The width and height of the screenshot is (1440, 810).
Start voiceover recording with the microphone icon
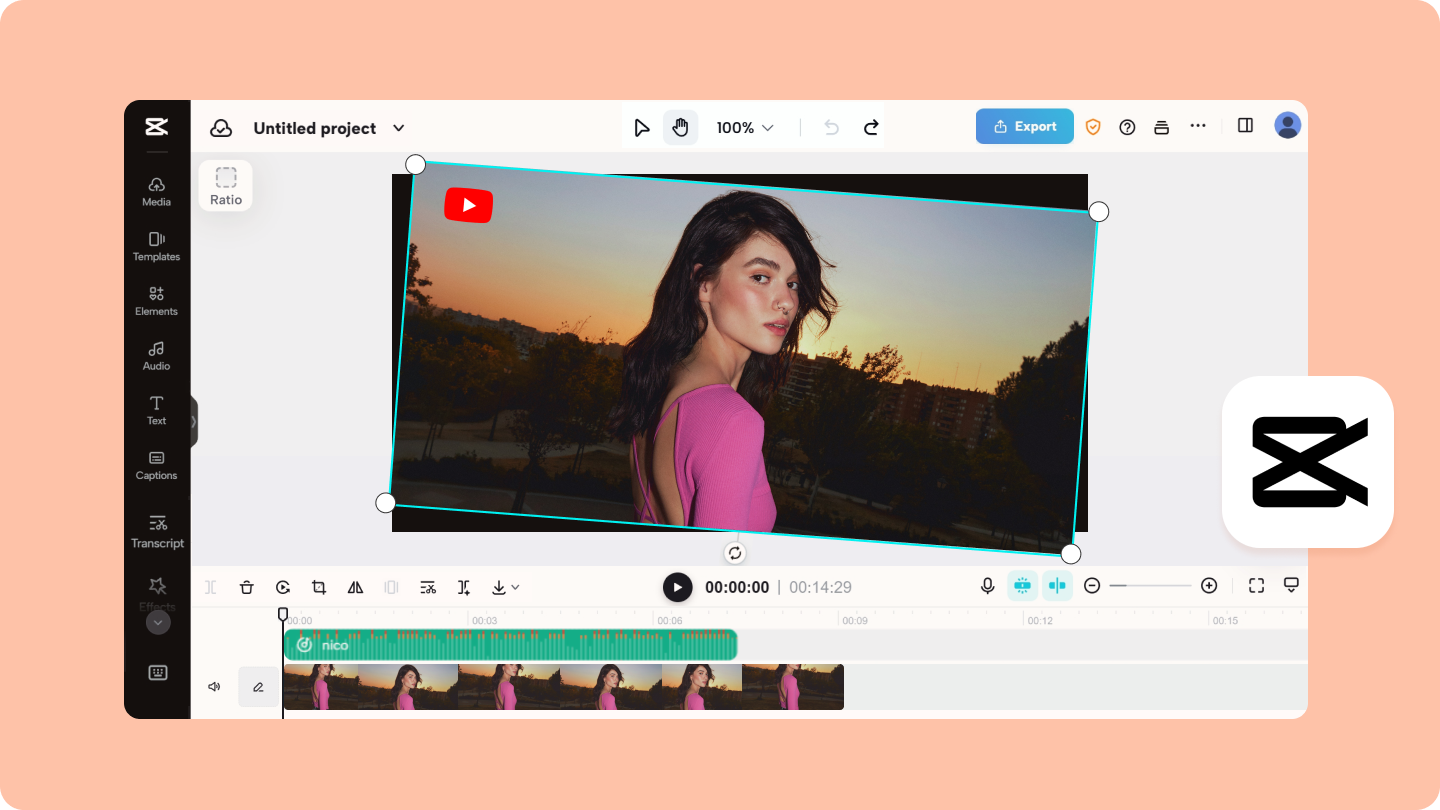point(988,586)
